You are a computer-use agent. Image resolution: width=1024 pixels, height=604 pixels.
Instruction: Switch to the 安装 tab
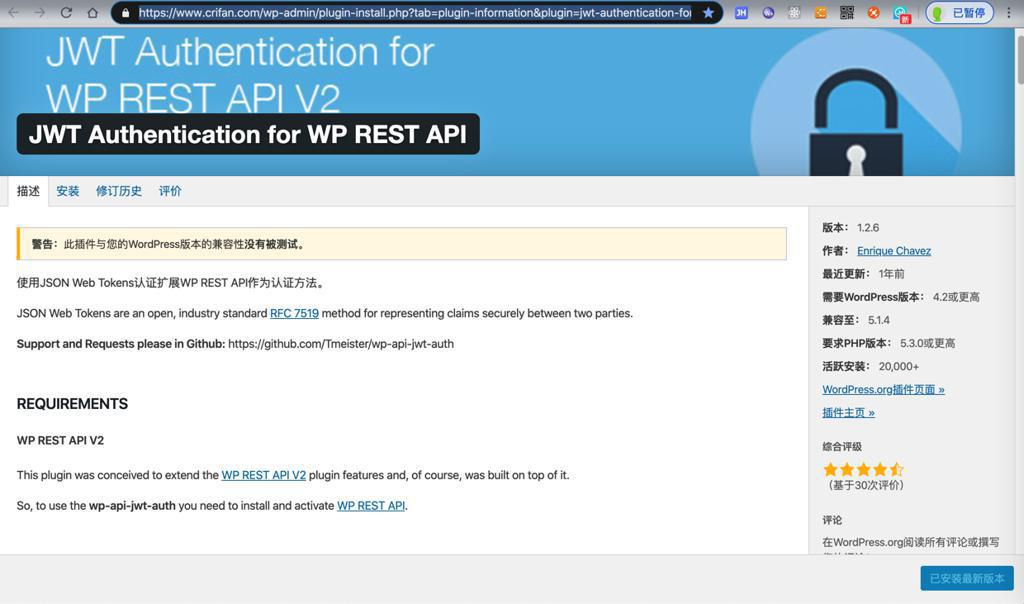pyautogui.click(x=67, y=191)
